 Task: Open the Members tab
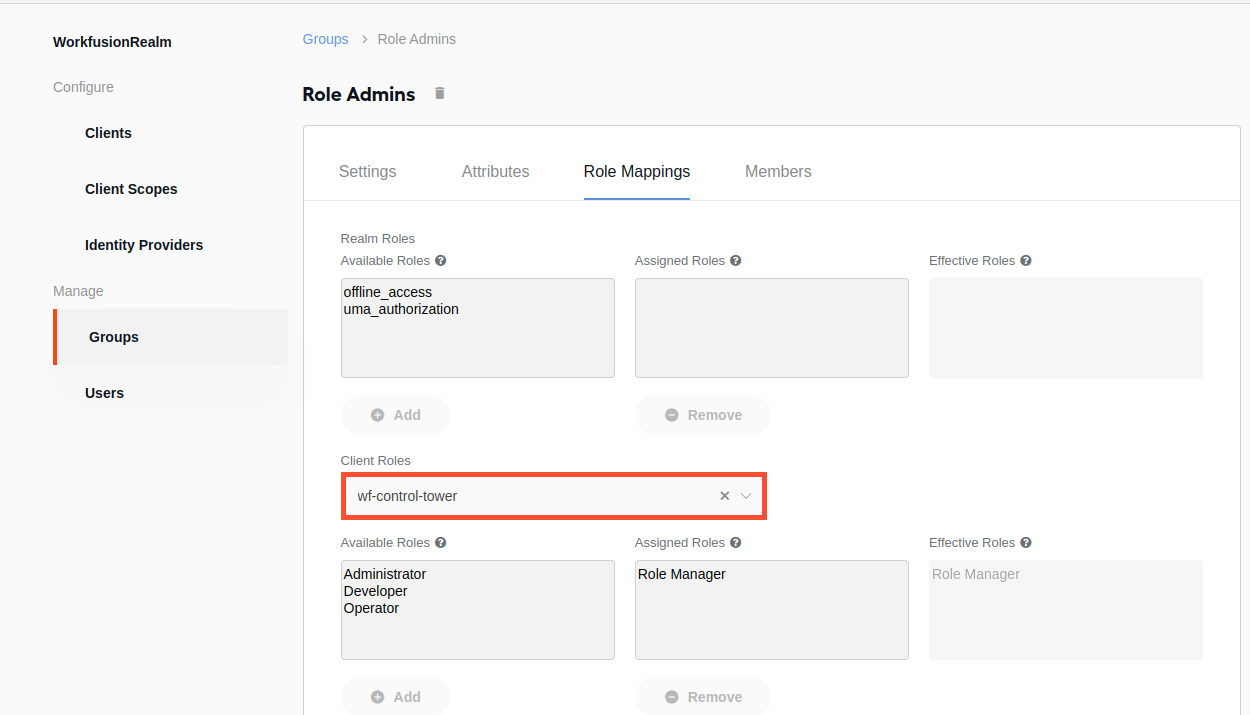[778, 172]
